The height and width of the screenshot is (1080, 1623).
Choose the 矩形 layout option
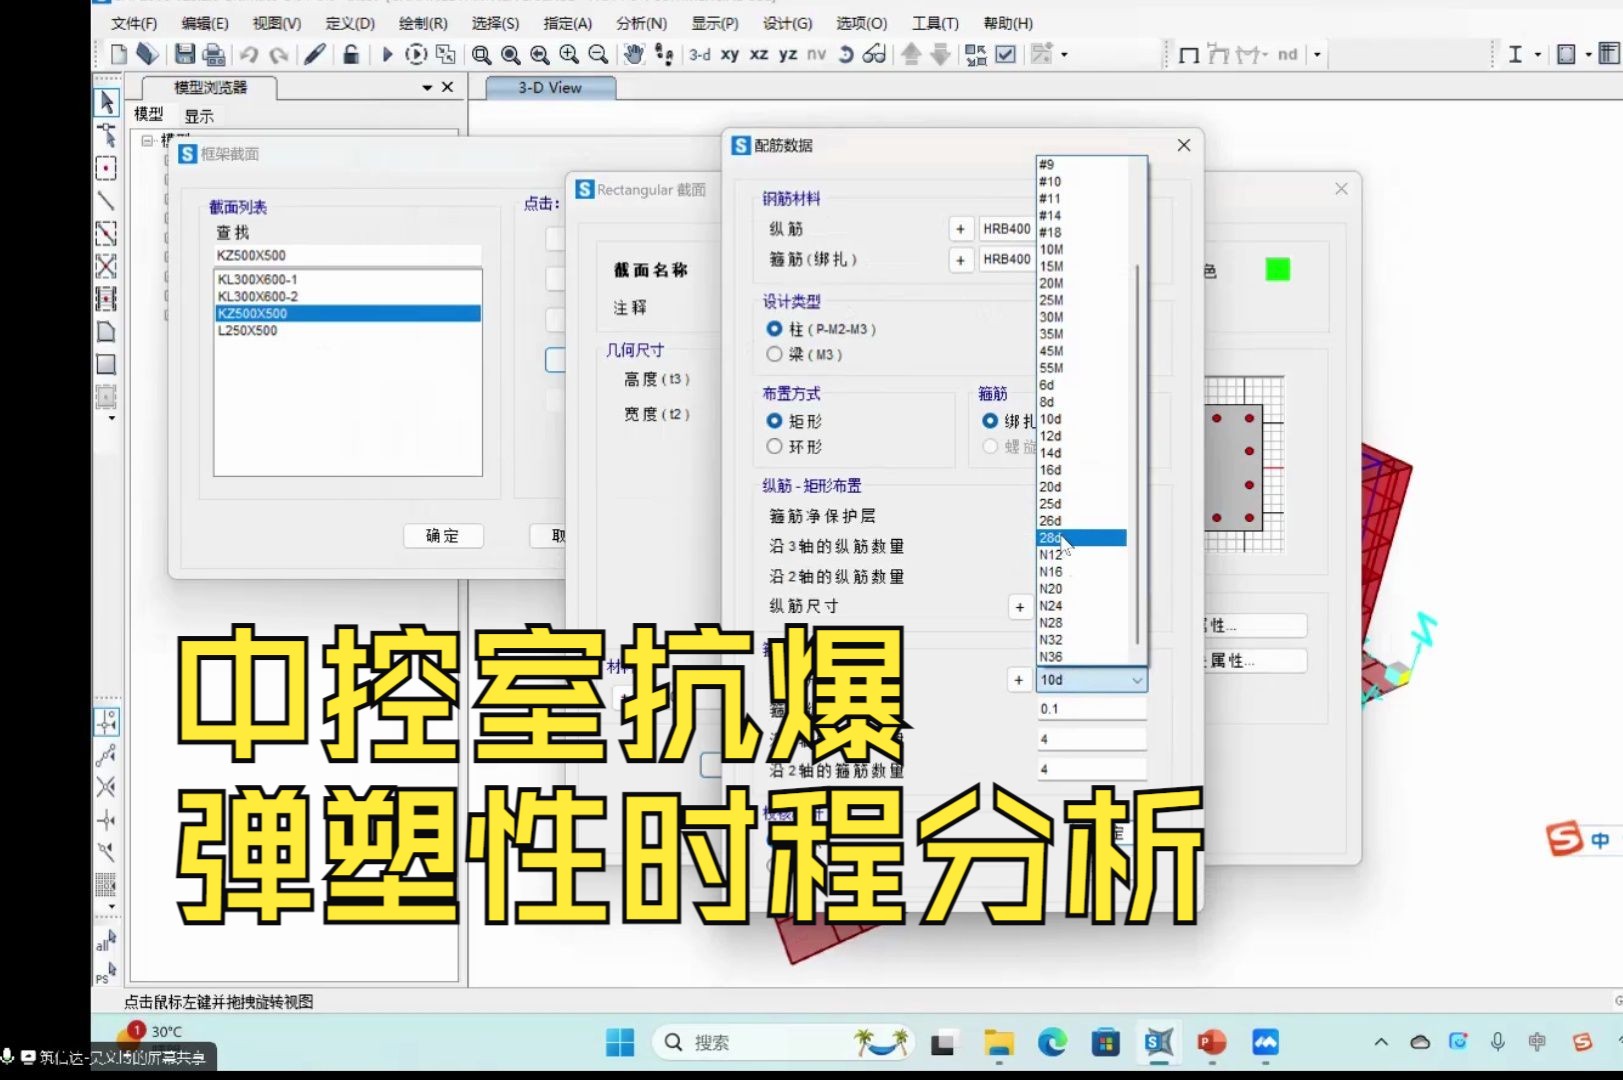point(774,421)
